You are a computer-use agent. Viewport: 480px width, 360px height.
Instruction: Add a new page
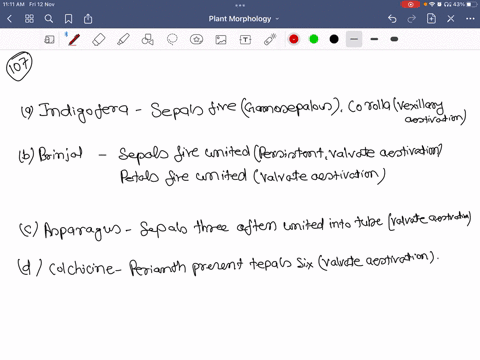click(x=431, y=18)
